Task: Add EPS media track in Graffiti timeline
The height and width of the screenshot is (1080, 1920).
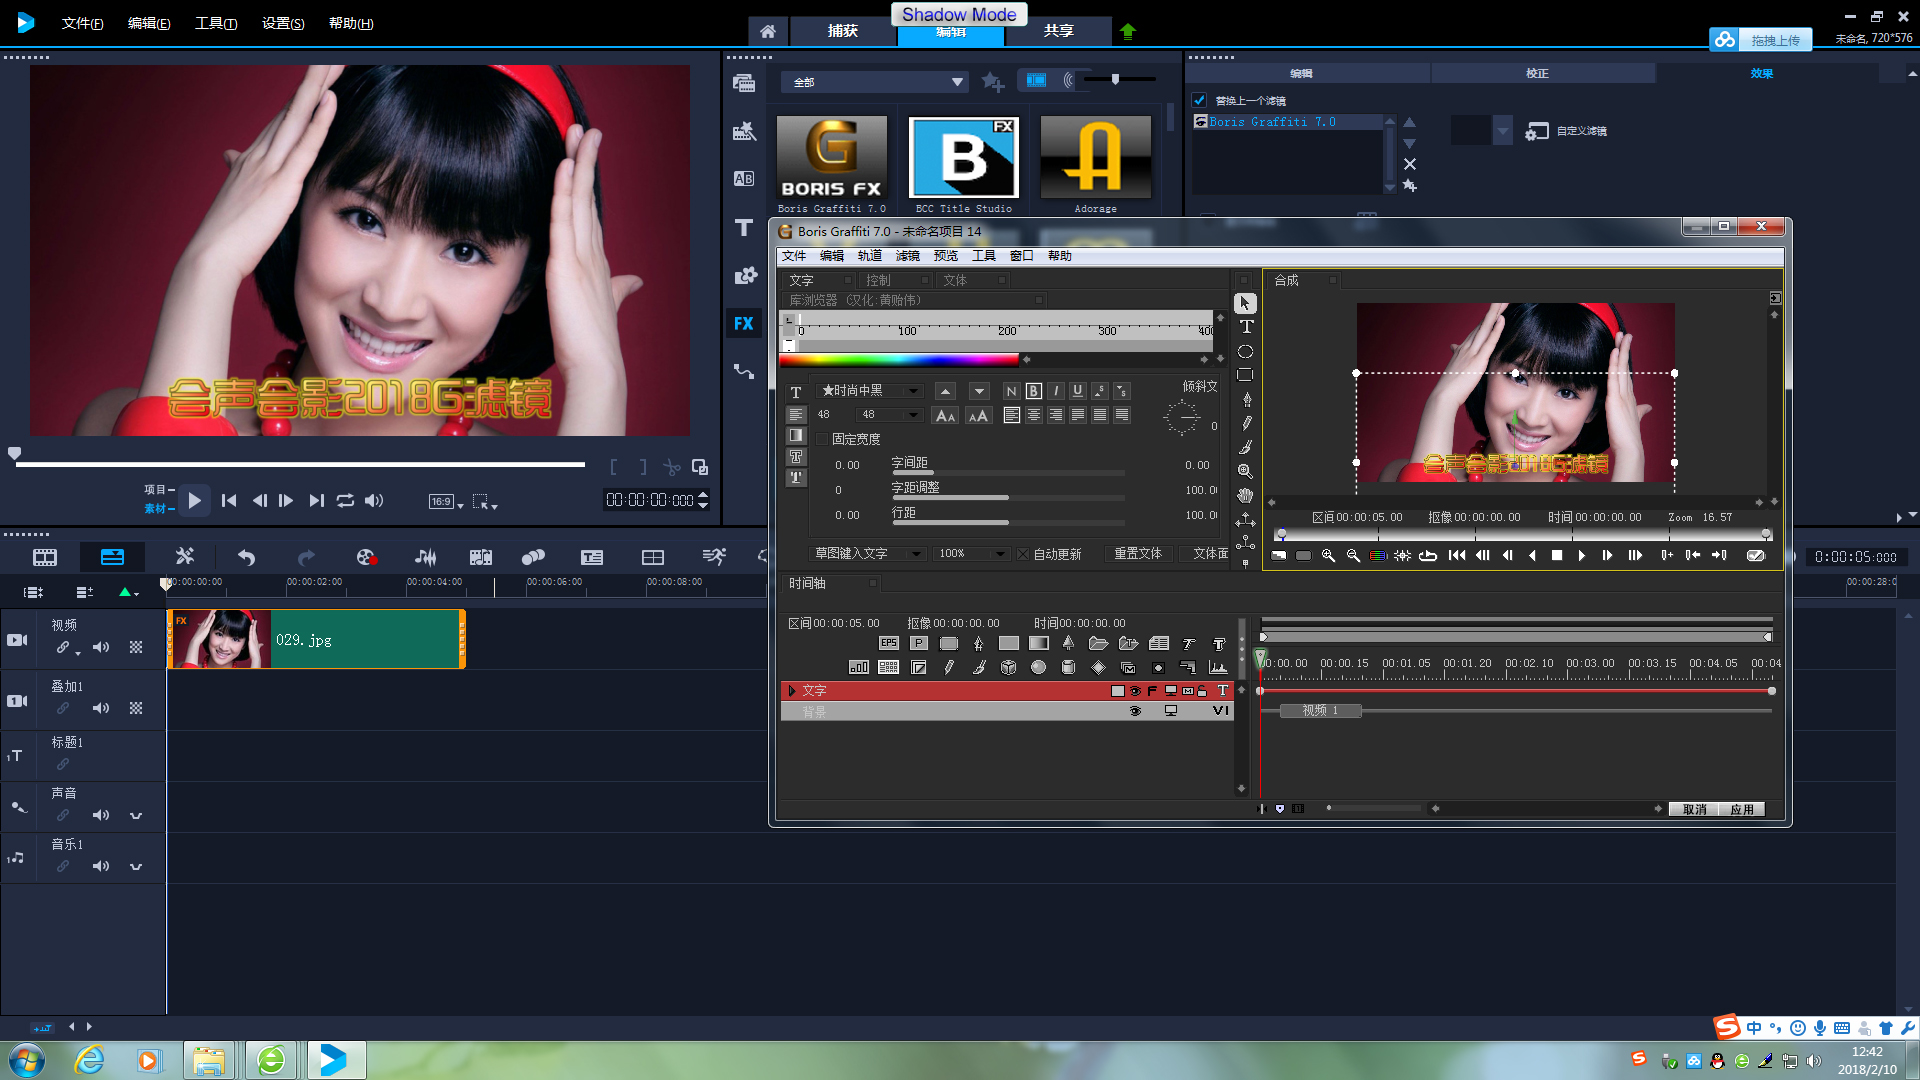Action: tap(888, 643)
